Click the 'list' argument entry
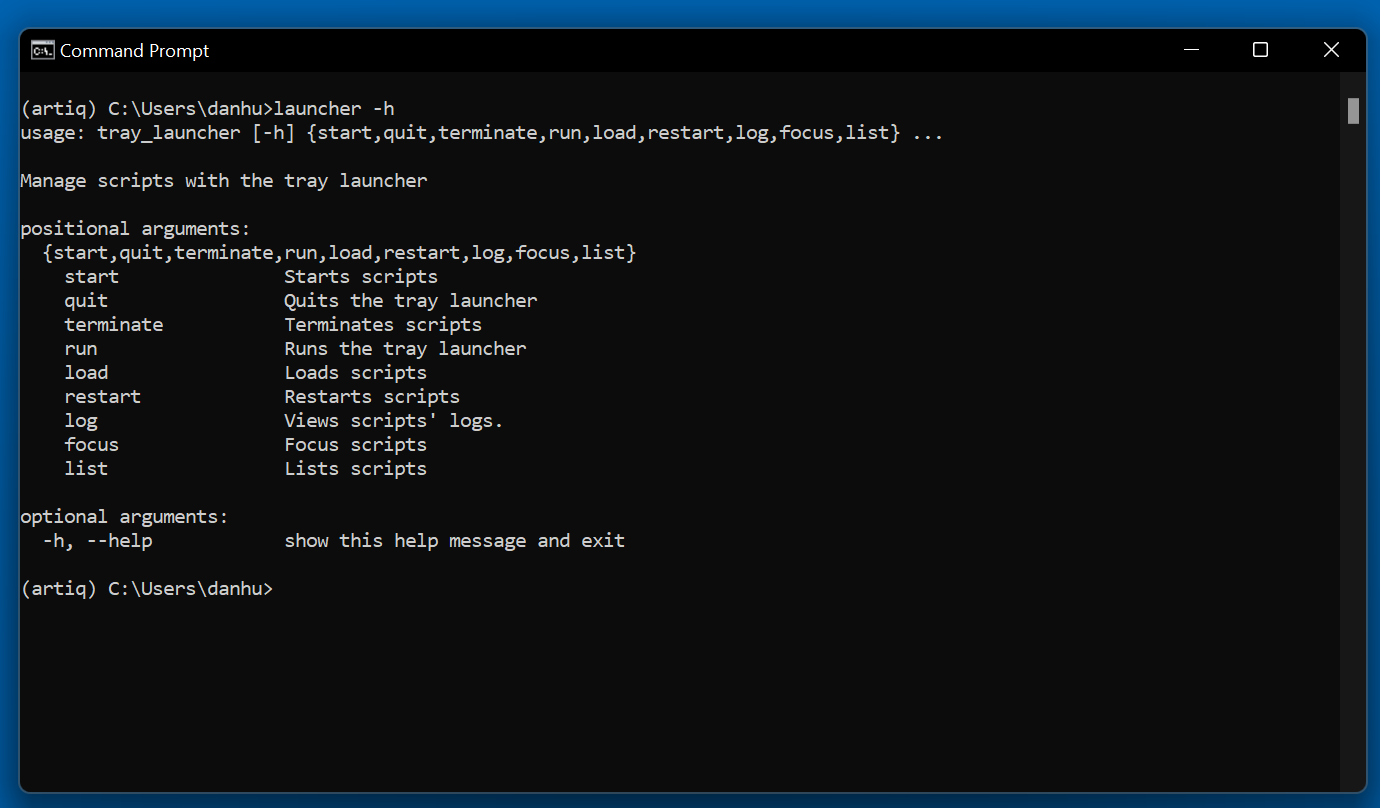Screen dimensions: 1380x808 [x=86, y=468]
